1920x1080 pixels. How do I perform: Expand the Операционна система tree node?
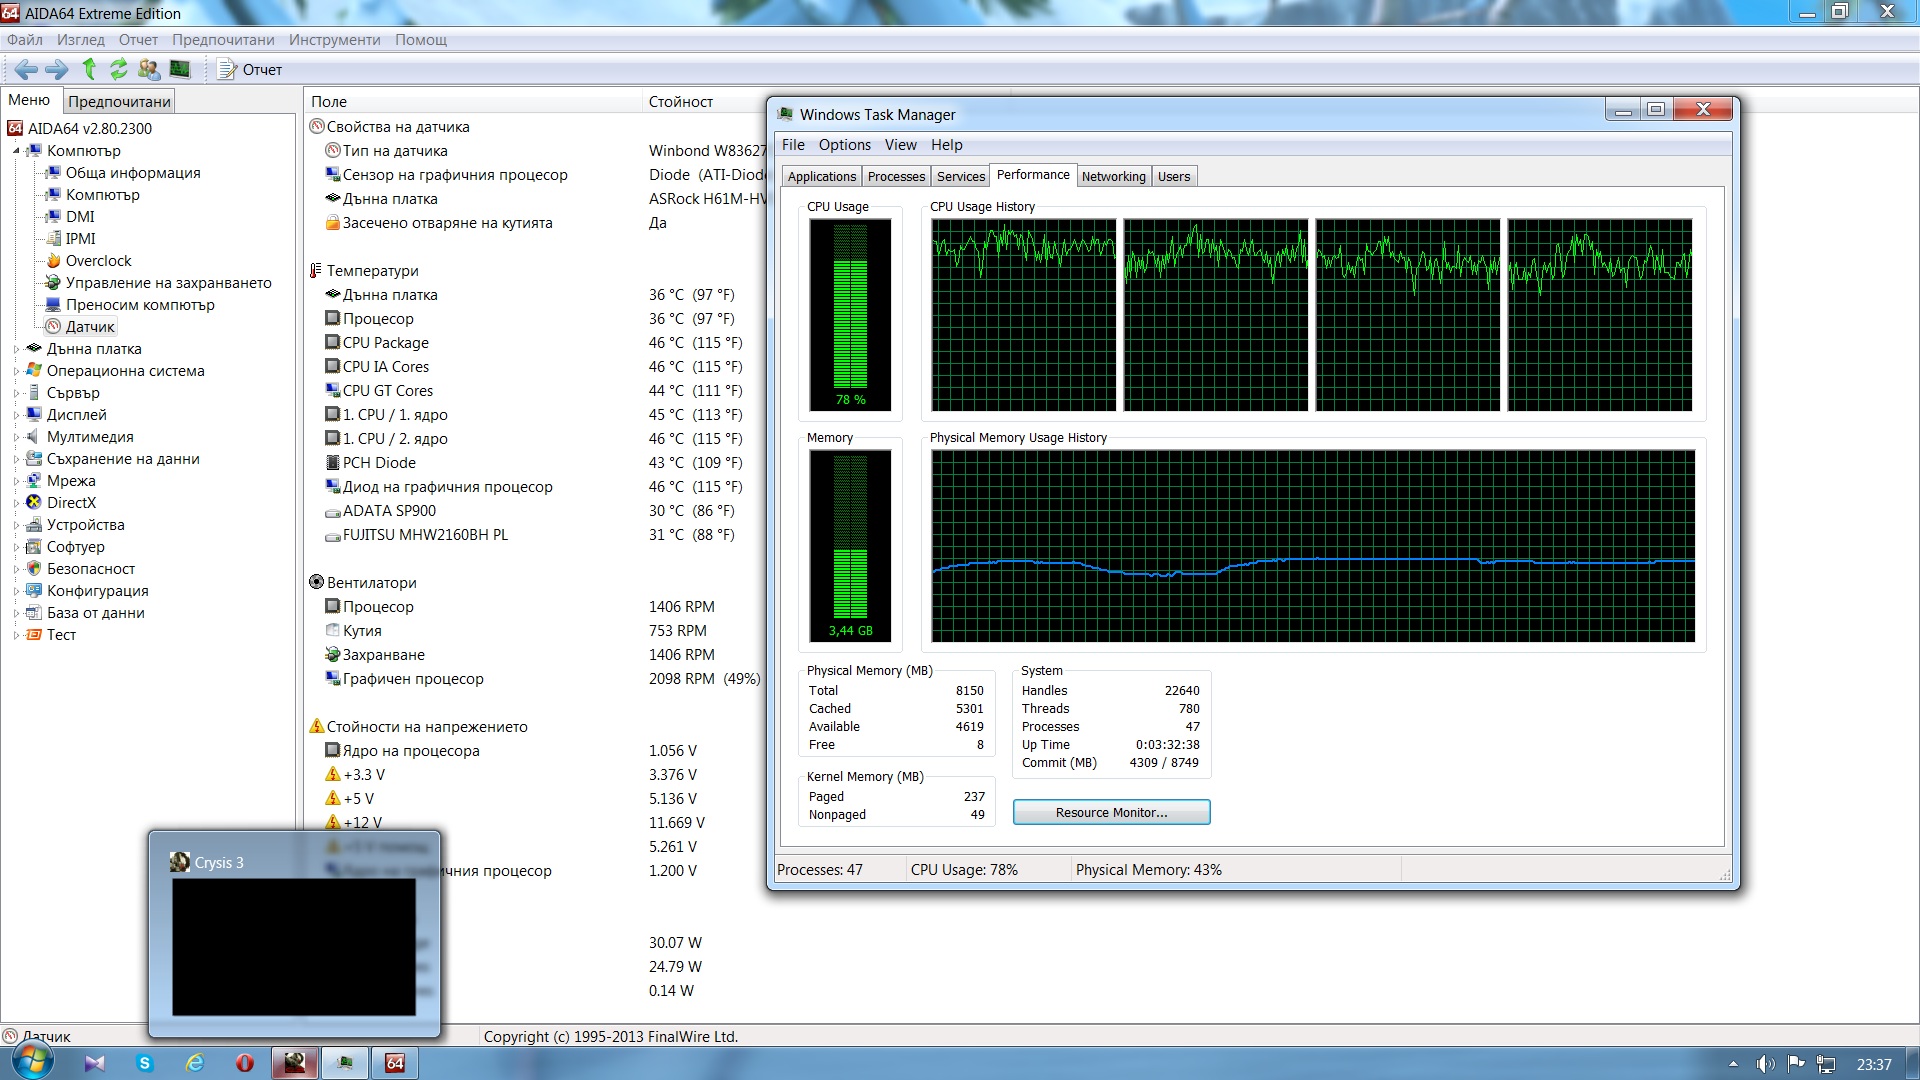click(16, 371)
